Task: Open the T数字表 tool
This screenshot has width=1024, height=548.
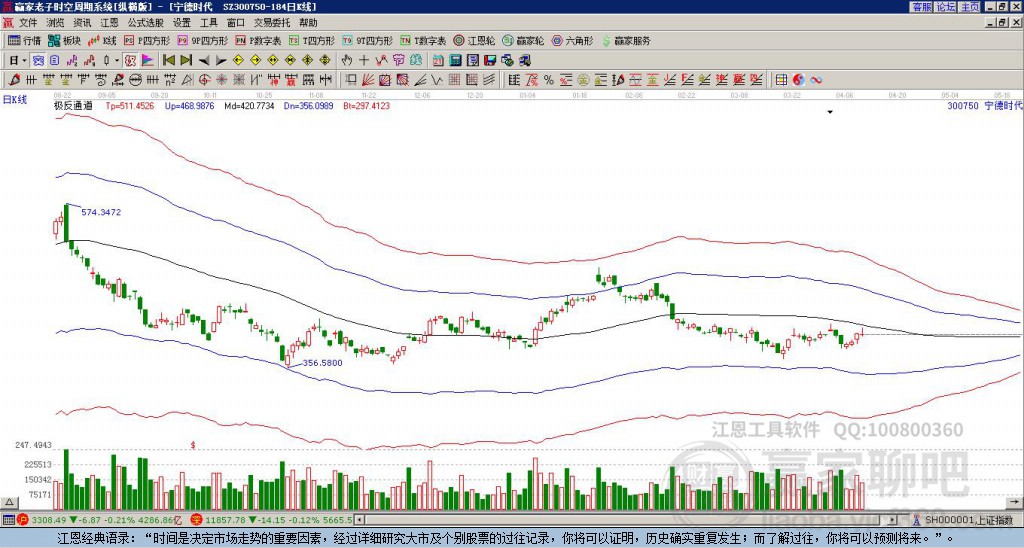Action: tap(423, 40)
